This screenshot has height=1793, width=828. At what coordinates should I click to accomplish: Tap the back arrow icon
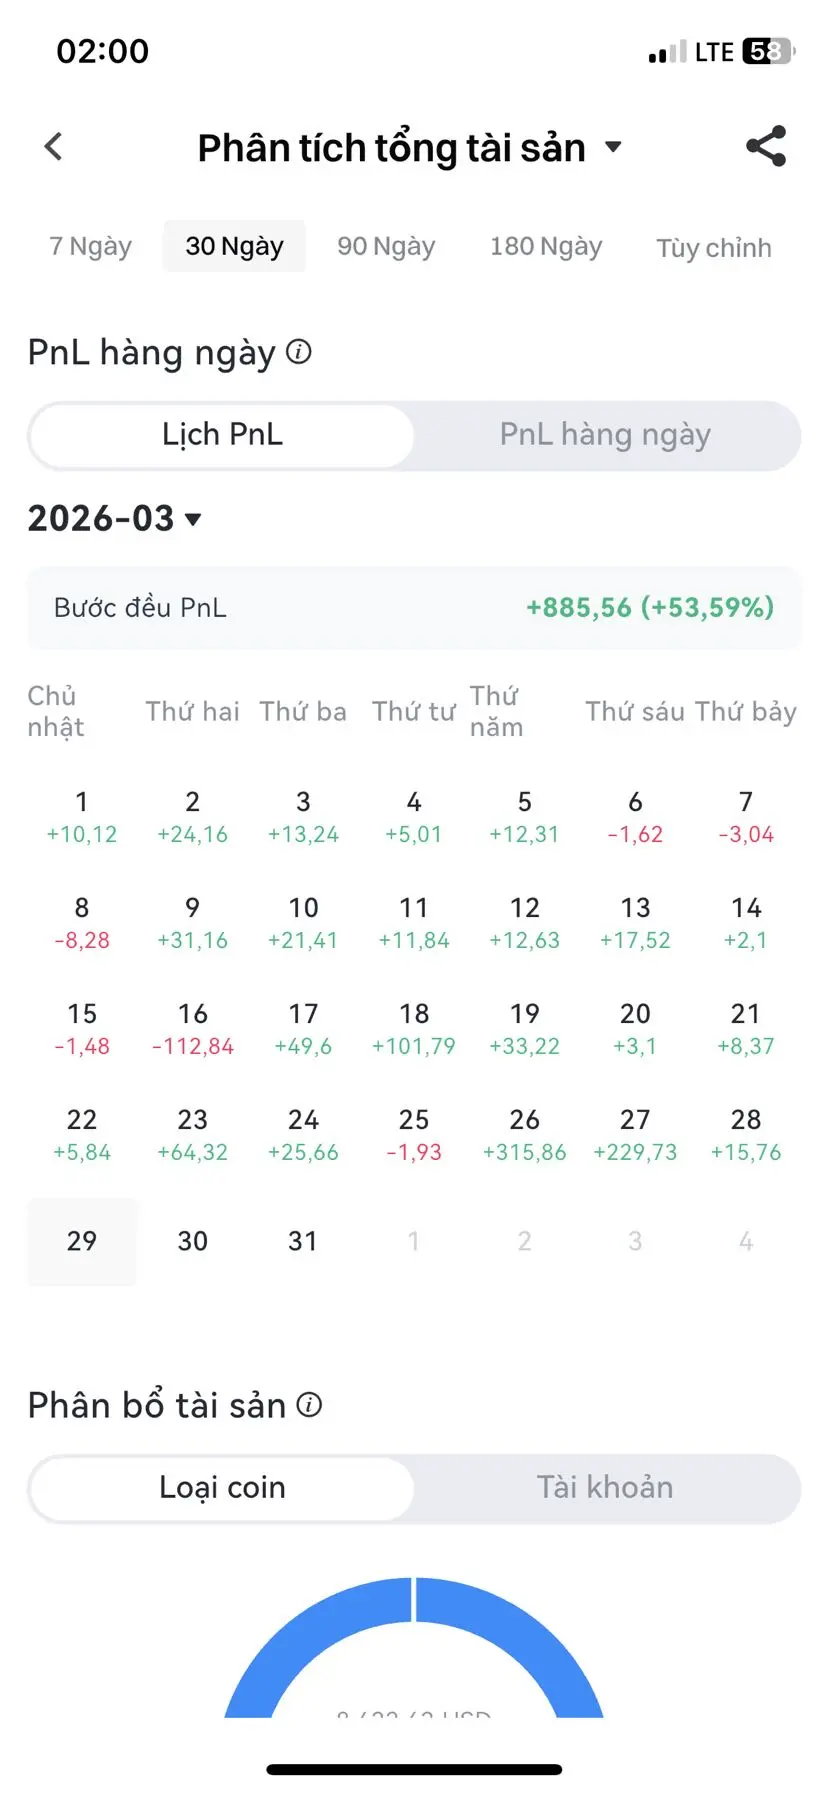(x=54, y=147)
